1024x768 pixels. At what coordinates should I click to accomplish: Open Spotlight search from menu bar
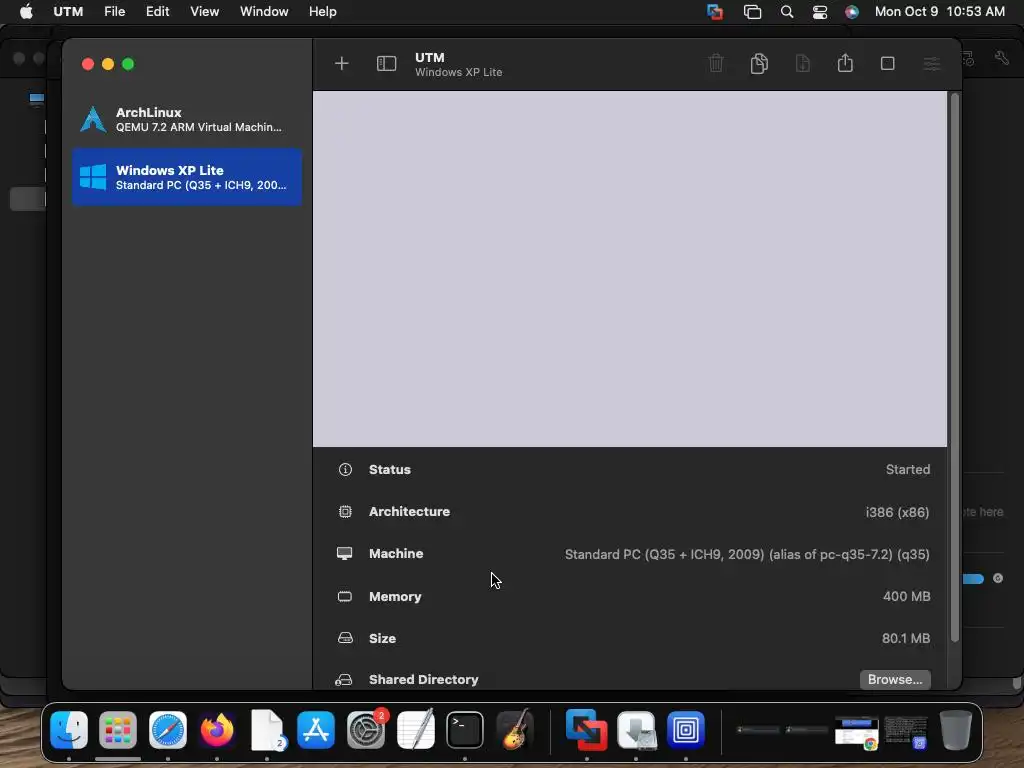click(x=787, y=12)
